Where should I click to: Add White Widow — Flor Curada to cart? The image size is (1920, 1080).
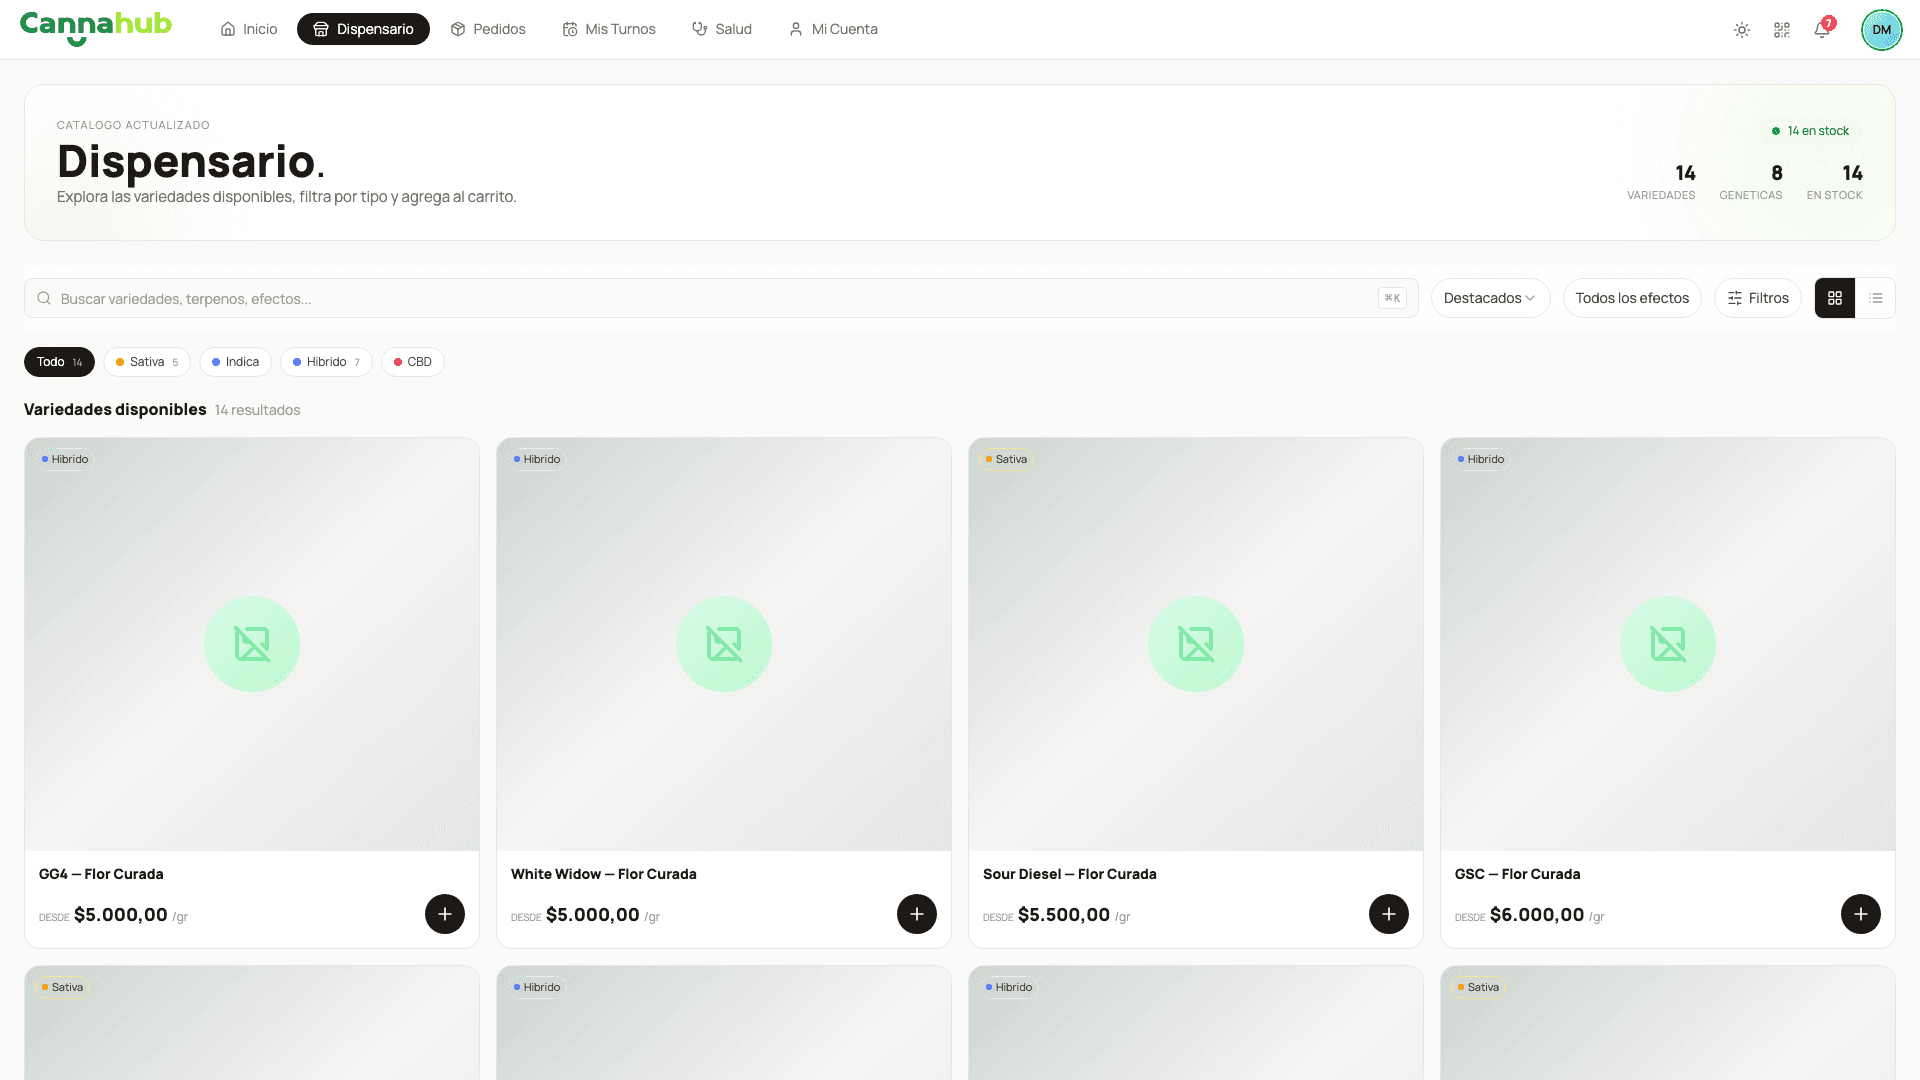click(x=917, y=914)
